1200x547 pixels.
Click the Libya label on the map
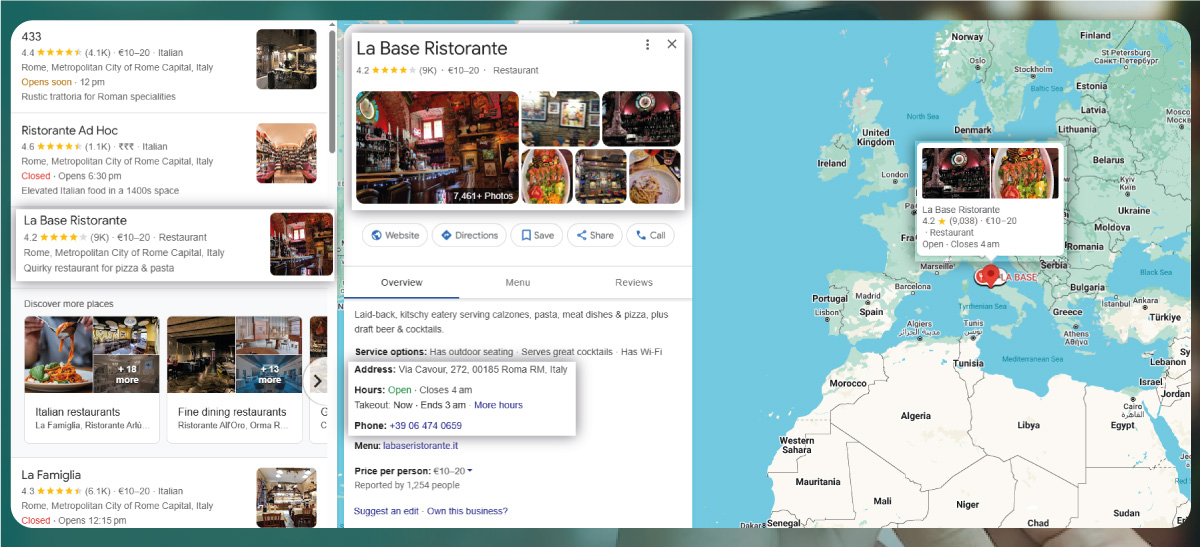[x=1028, y=425]
